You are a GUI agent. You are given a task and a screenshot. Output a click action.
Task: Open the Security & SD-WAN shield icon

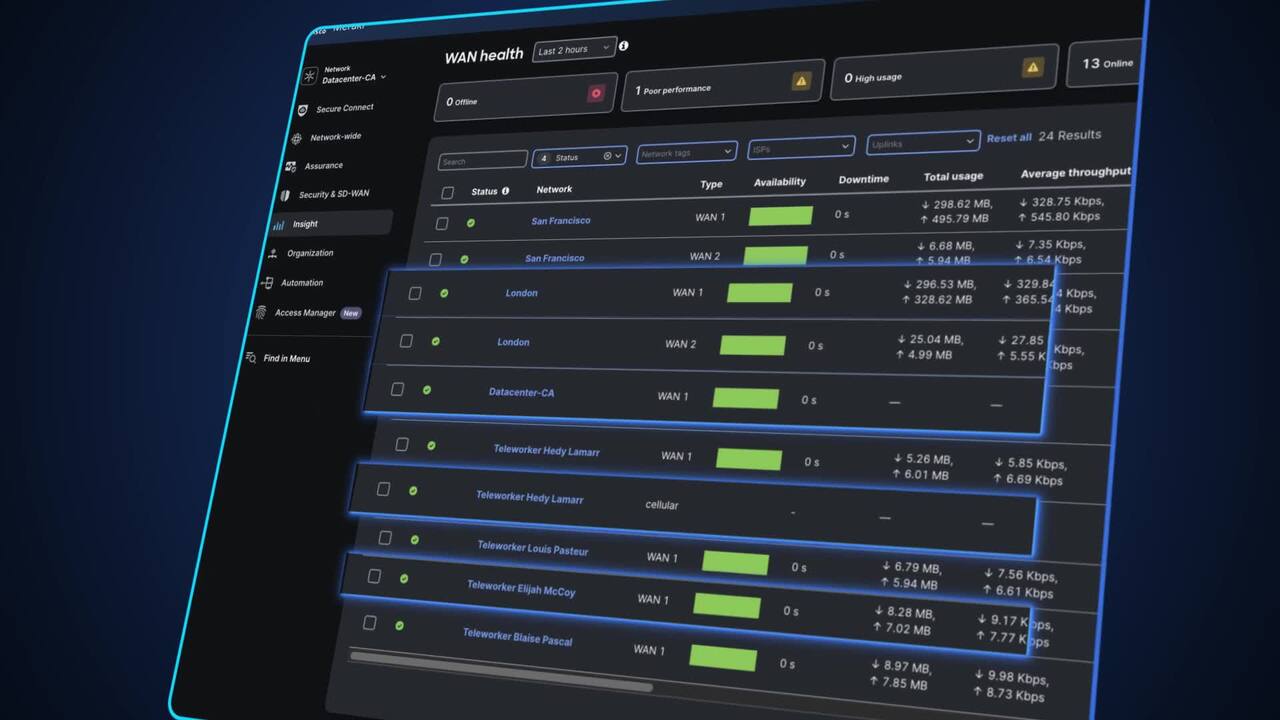coord(285,196)
